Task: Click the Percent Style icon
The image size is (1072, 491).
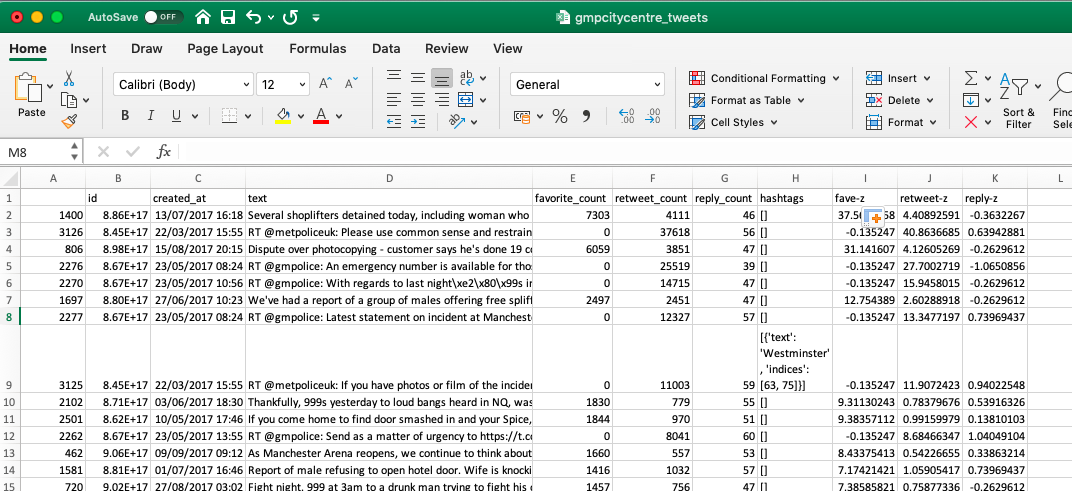Action: (560, 116)
